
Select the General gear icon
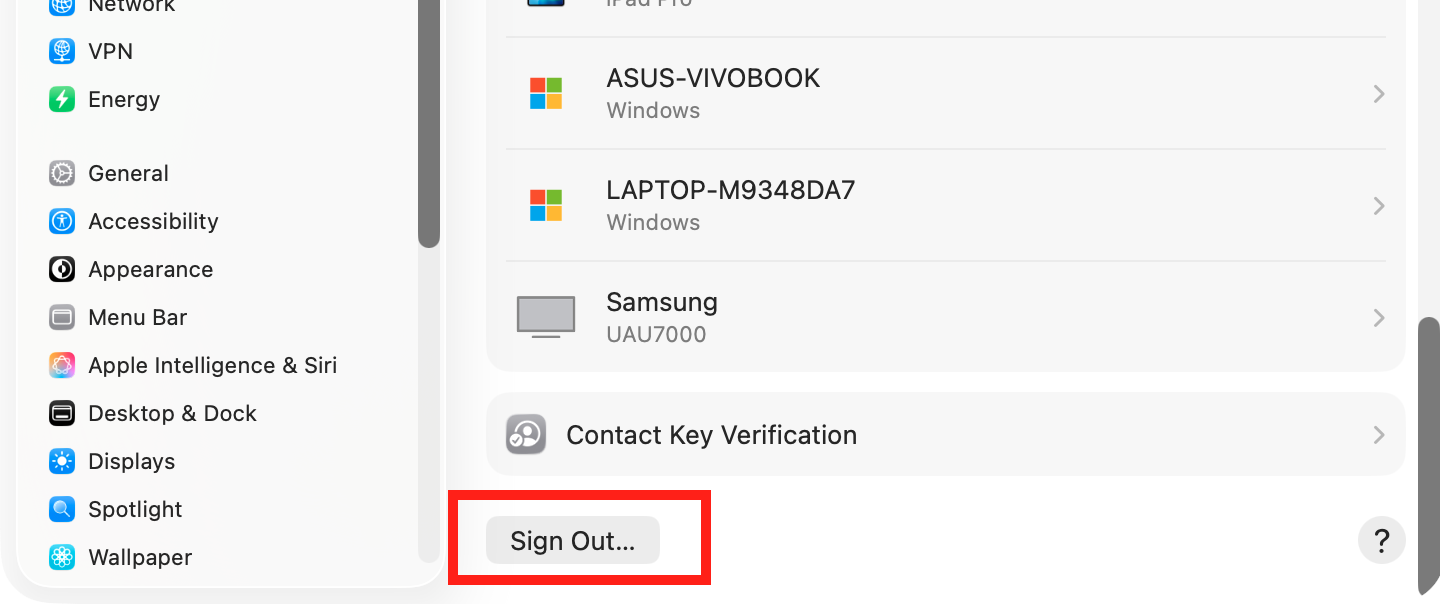(61, 173)
